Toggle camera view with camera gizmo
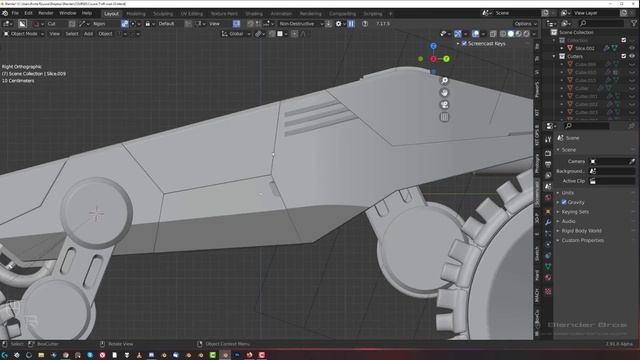640x360 pixels. [444, 105]
